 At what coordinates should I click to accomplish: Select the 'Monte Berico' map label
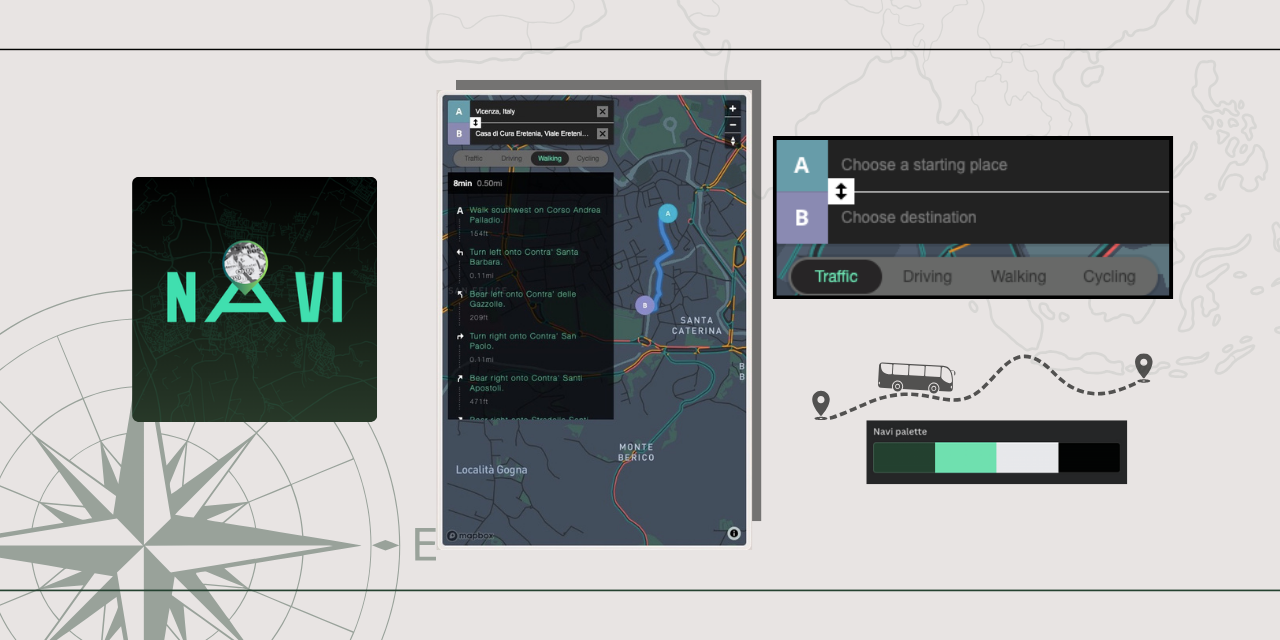pyautogui.click(x=636, y=452)
